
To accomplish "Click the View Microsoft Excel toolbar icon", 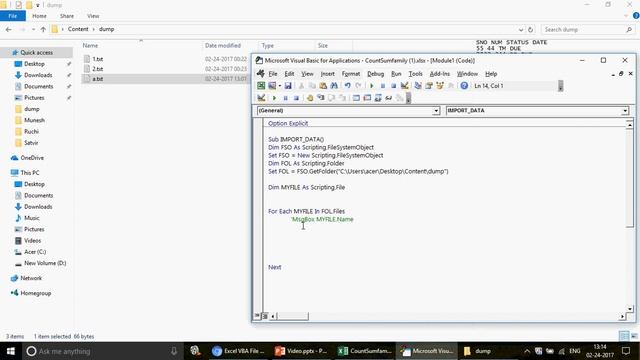I will tap(261, 86).
